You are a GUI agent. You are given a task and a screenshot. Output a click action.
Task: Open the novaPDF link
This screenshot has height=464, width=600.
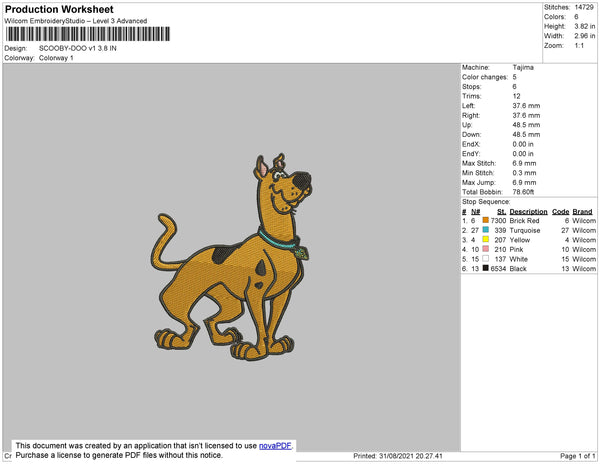(275, 446)
